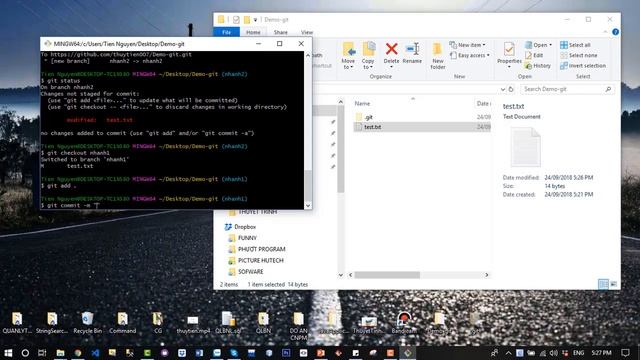
Task: Select Dropbox in the navigation pane
Action: pos(245,227)
